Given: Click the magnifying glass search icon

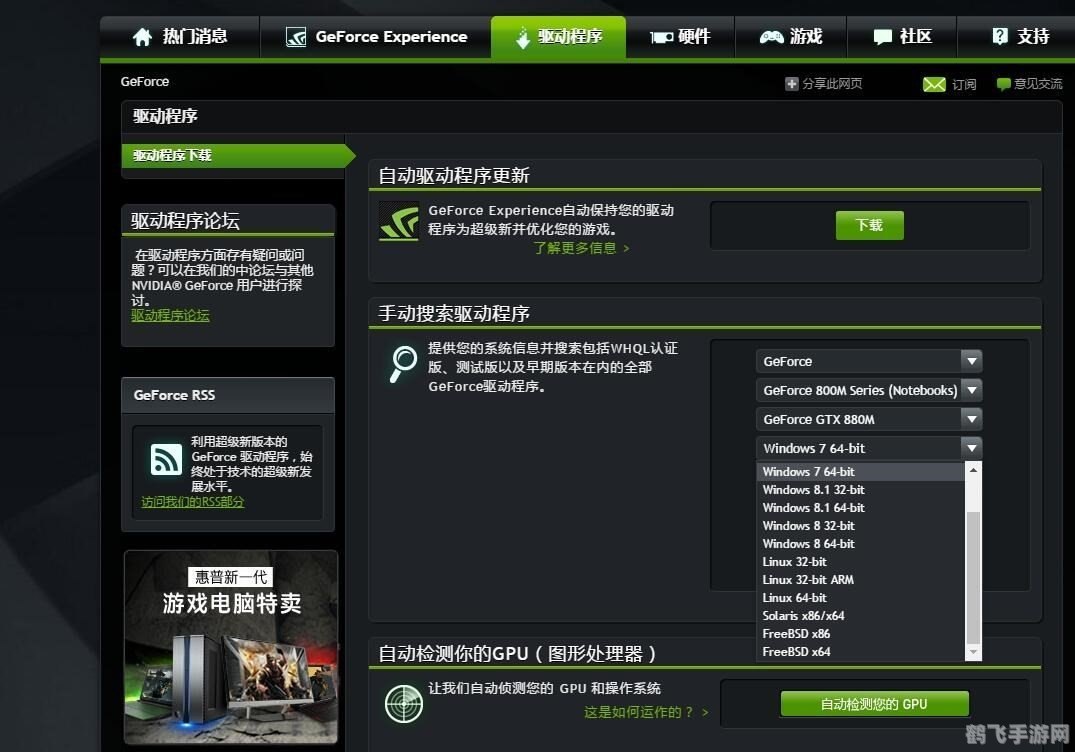Looking at the screenshot, I should [401, 362].
